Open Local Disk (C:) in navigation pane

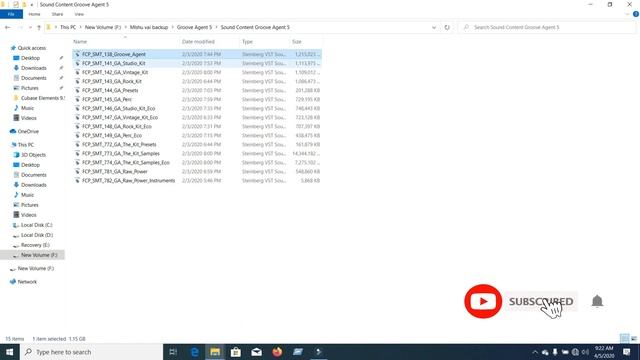36,225
